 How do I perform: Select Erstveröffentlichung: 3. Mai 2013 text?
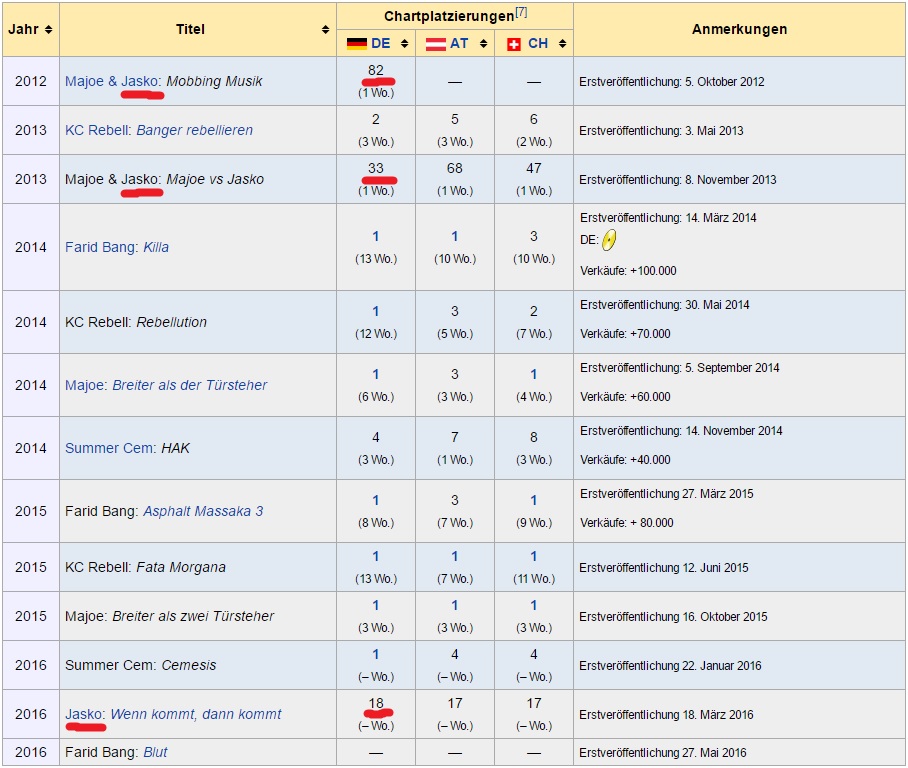[x=661, y=131]
